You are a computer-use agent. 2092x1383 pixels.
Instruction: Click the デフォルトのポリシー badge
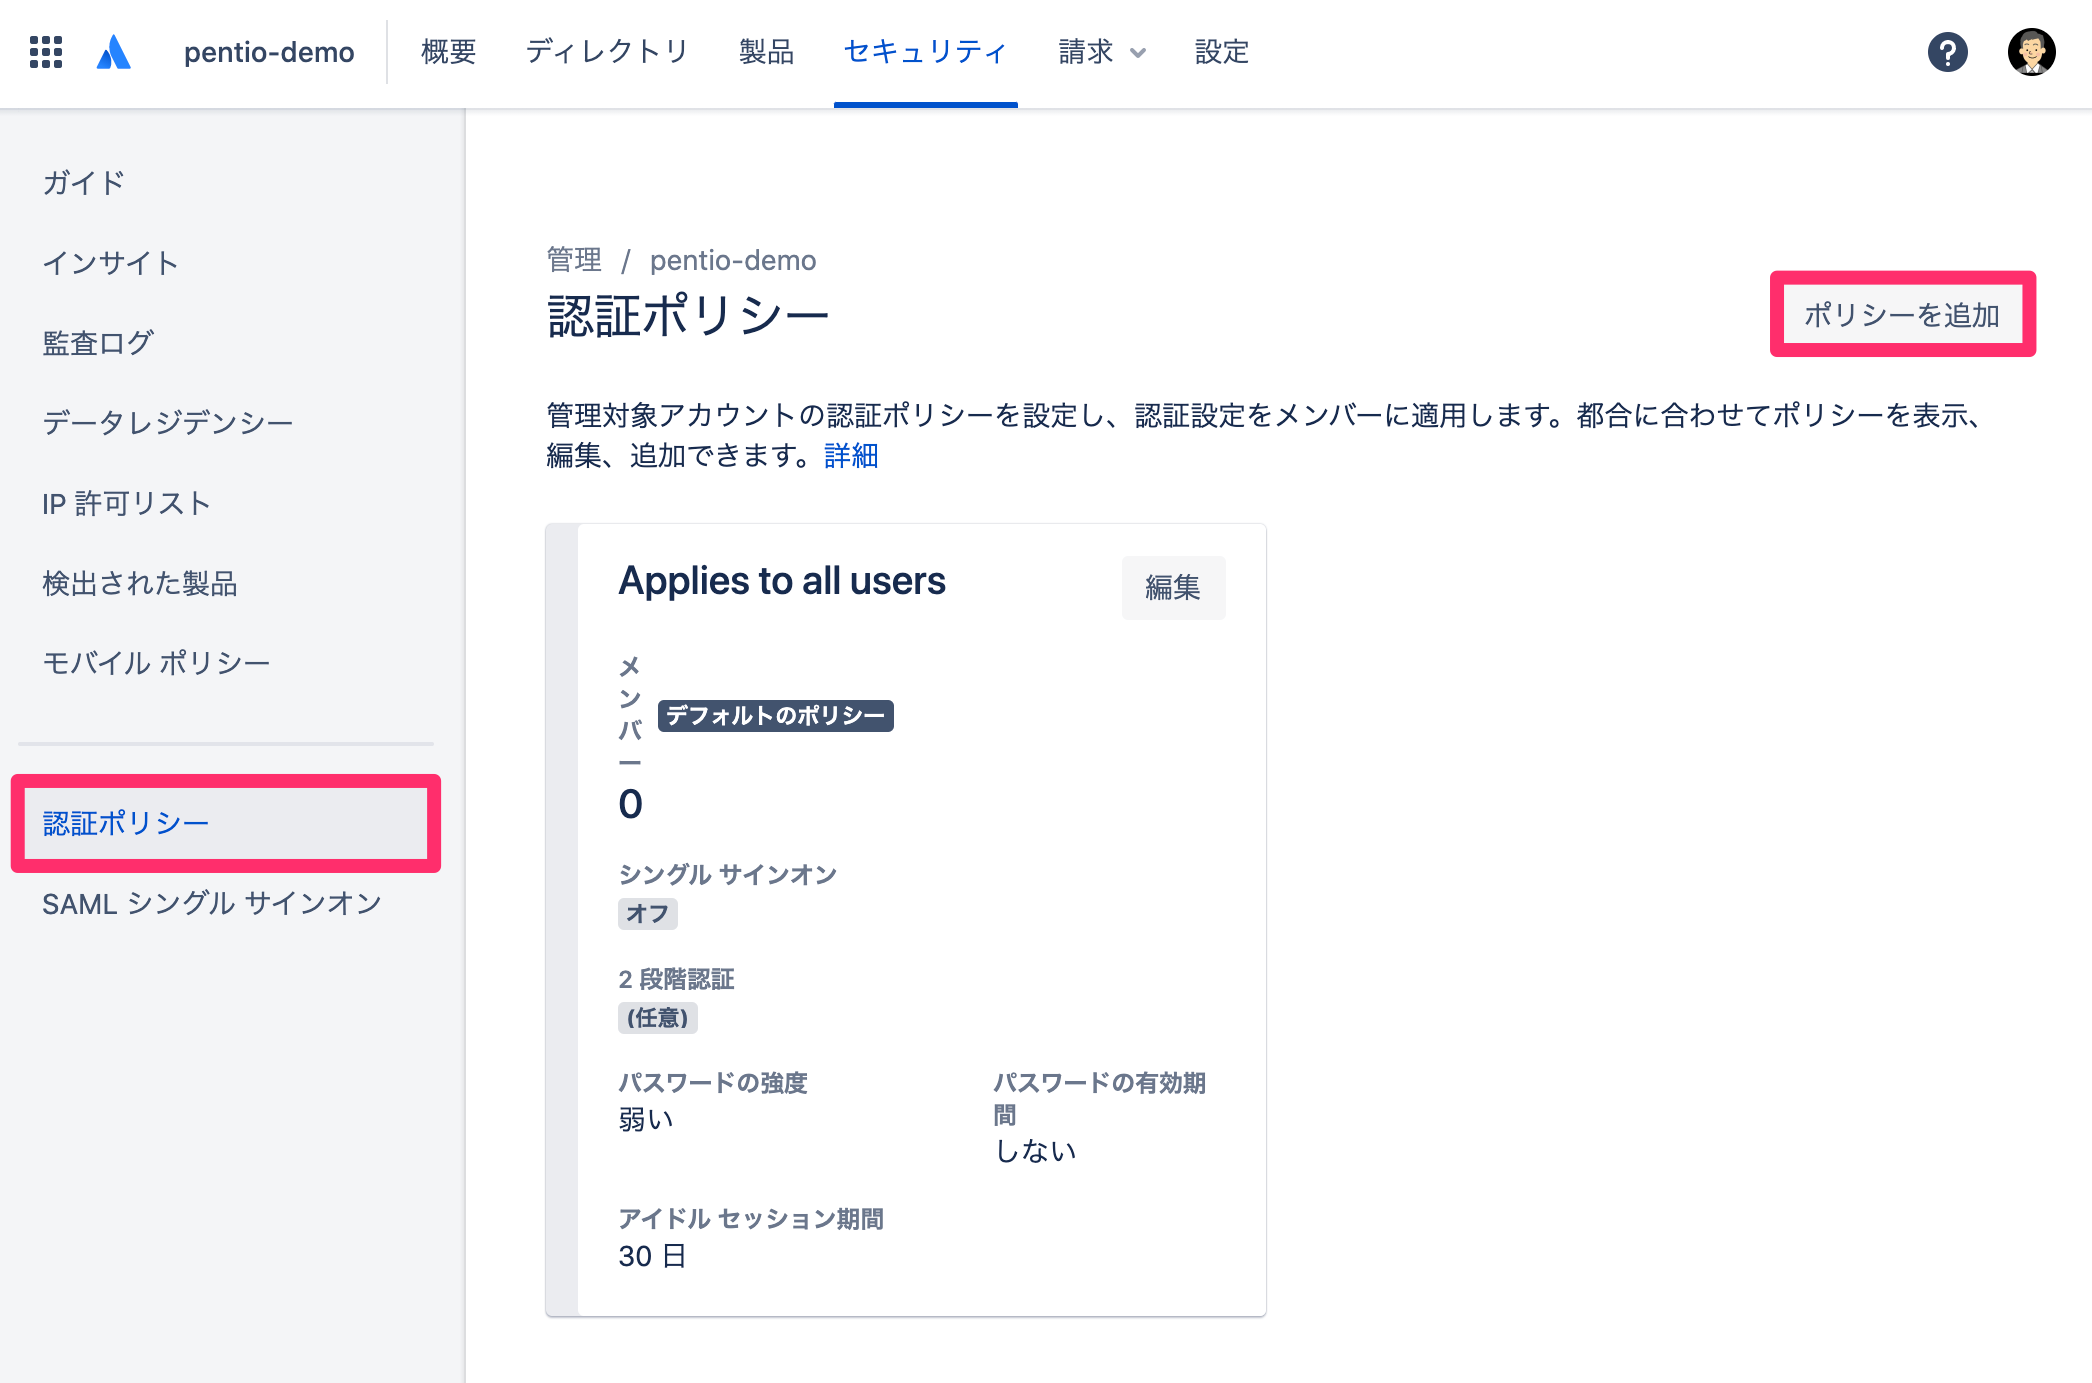click(776, 716)
